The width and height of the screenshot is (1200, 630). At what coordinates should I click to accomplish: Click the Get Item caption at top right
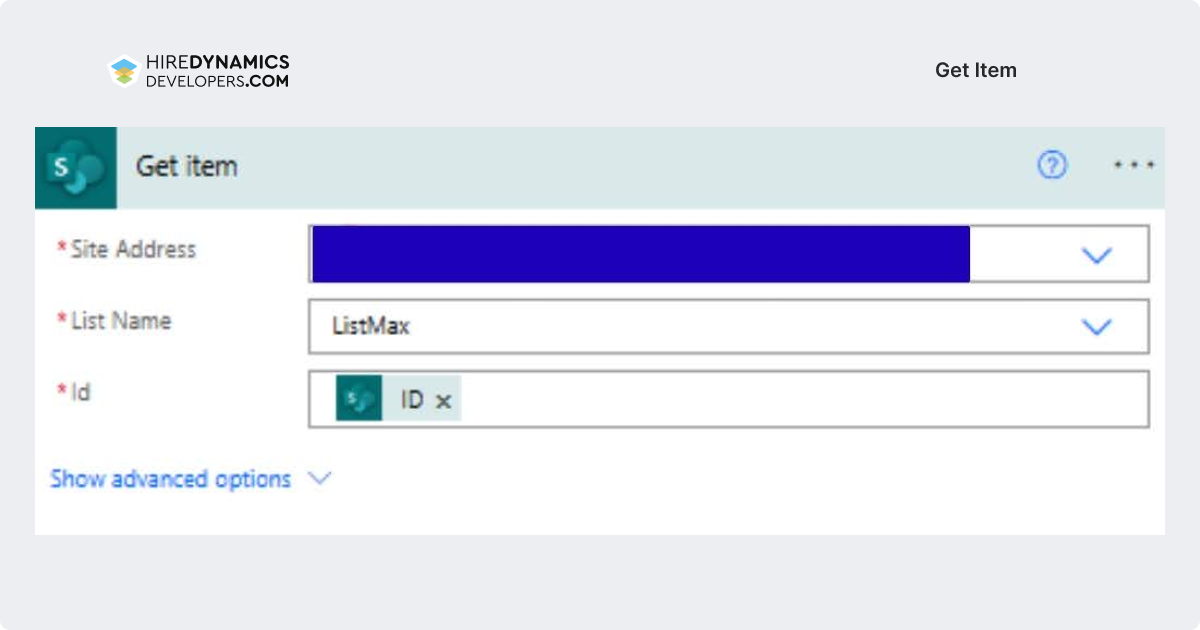pos(976,70)
